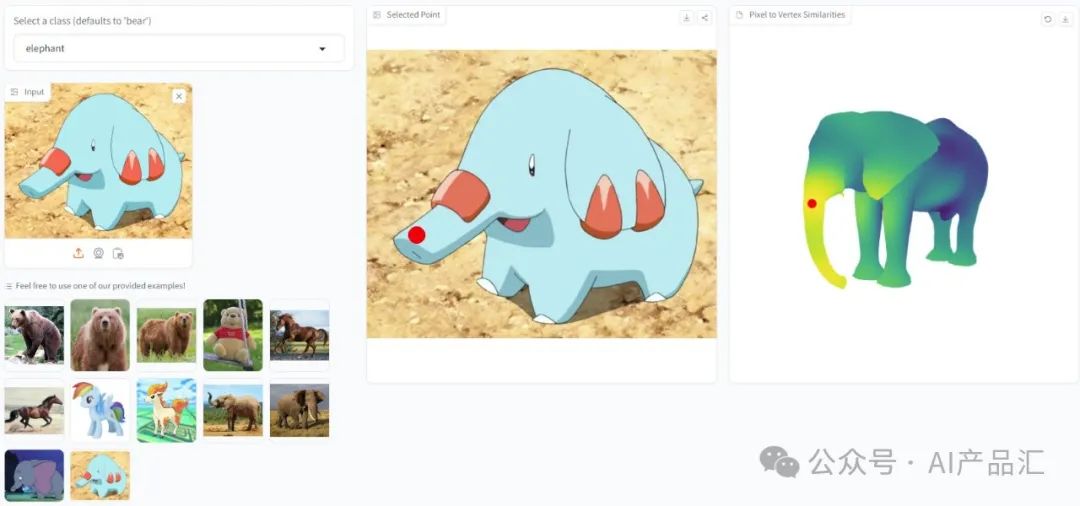Load the blue Phanpy example thumbnail
Image resolution: width=1080 pixels, height=506 pixels.
[100, 475]
